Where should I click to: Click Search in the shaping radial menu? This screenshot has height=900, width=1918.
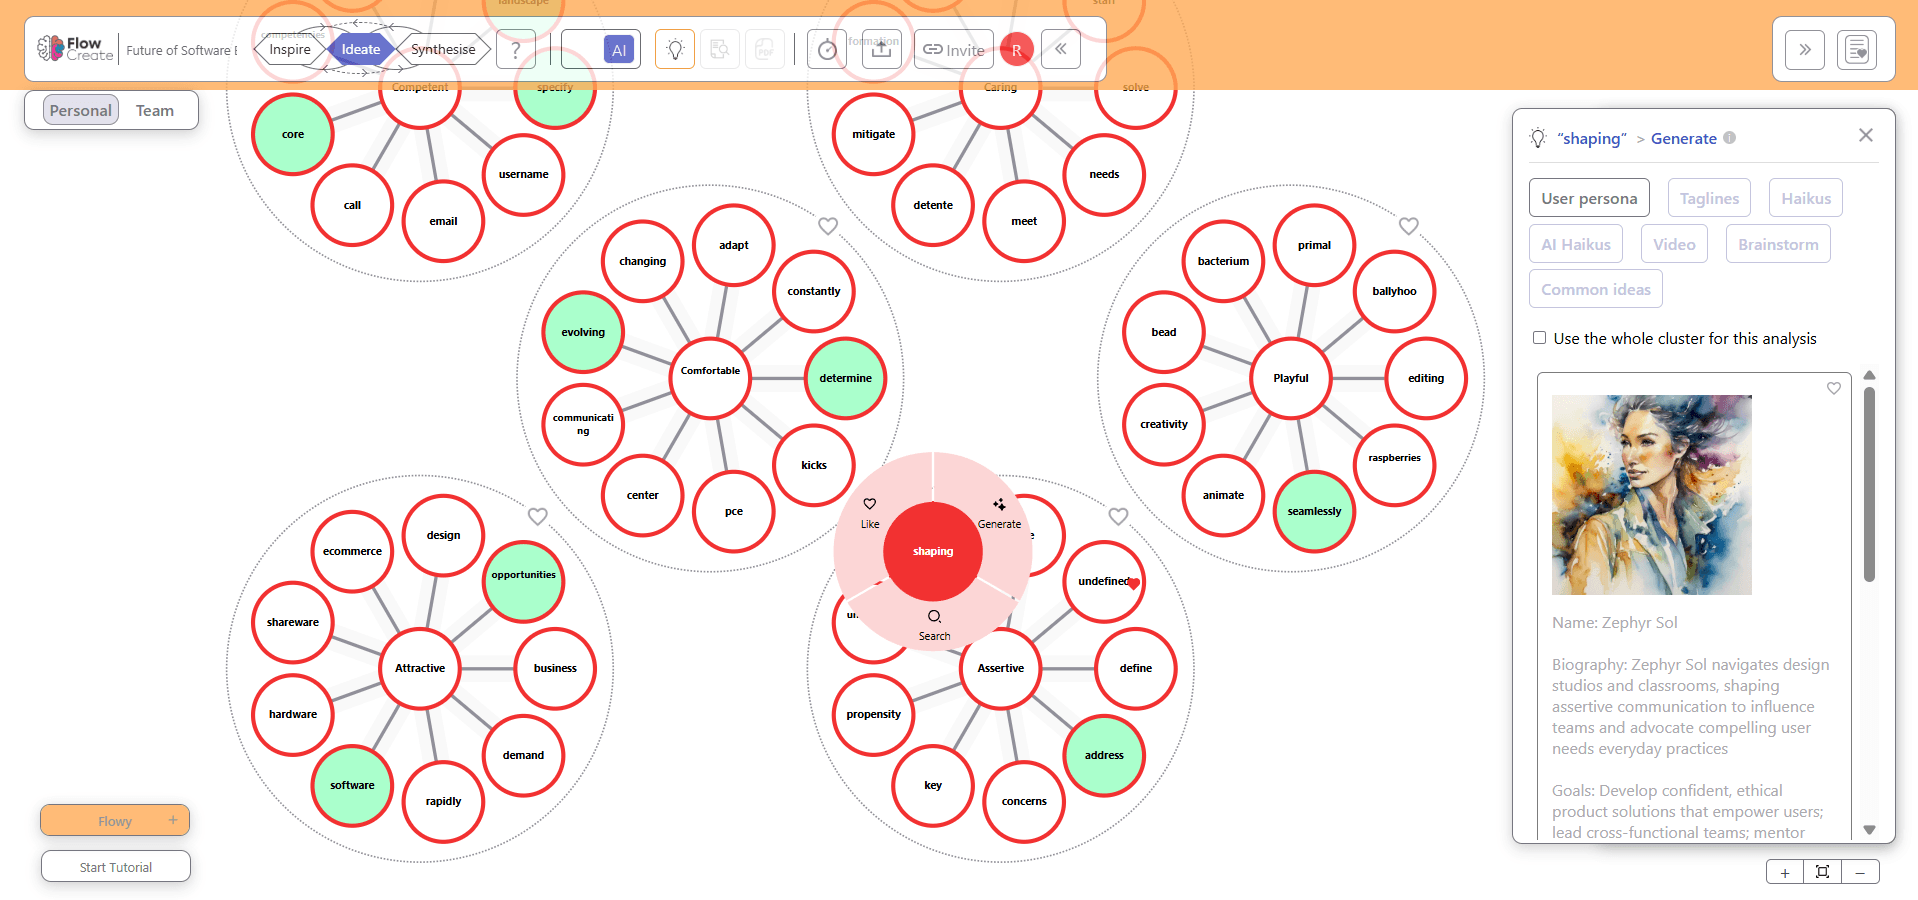click(934, 625)
